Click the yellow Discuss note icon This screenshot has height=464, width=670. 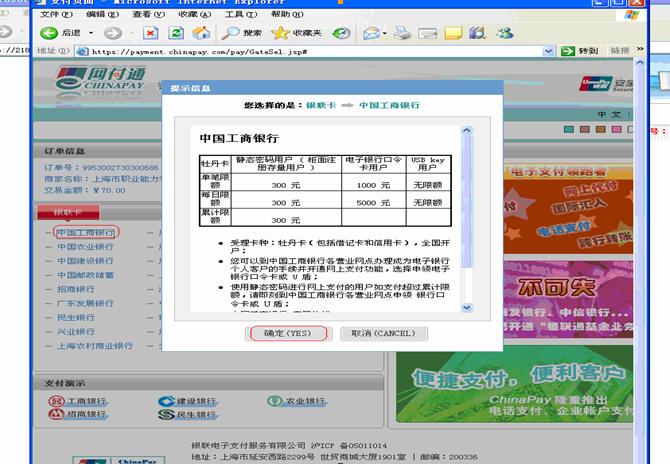(x=453, y=33)
